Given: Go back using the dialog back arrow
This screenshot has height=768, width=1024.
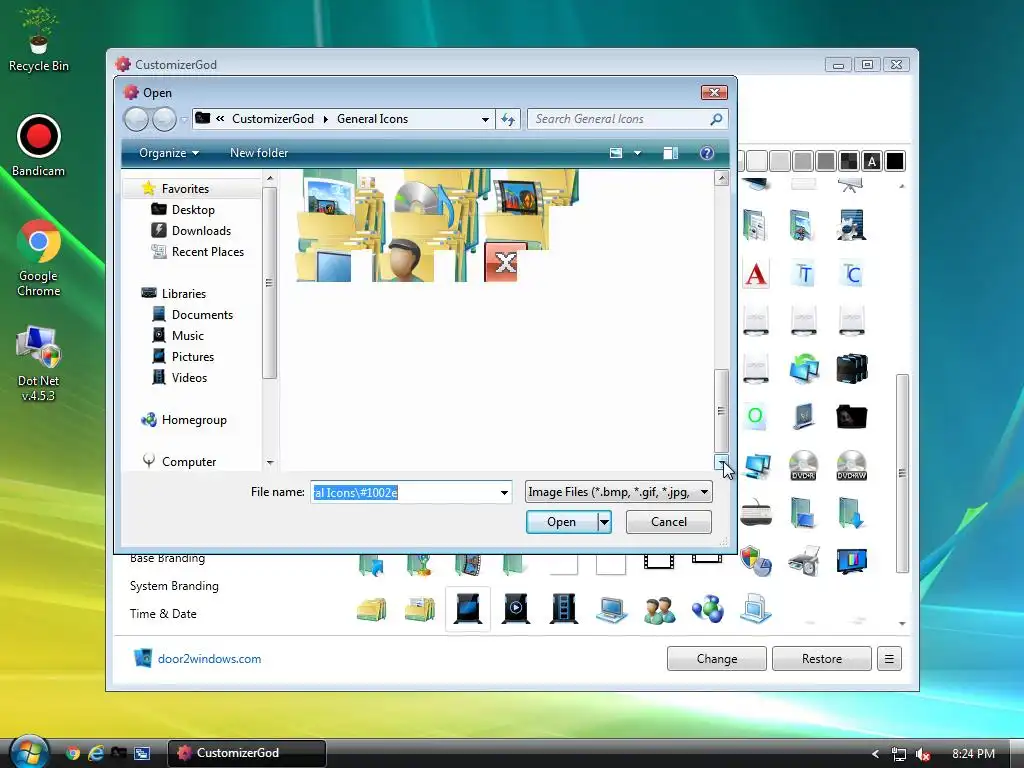Looking at the screenshot, I should (x=136, y=119).
